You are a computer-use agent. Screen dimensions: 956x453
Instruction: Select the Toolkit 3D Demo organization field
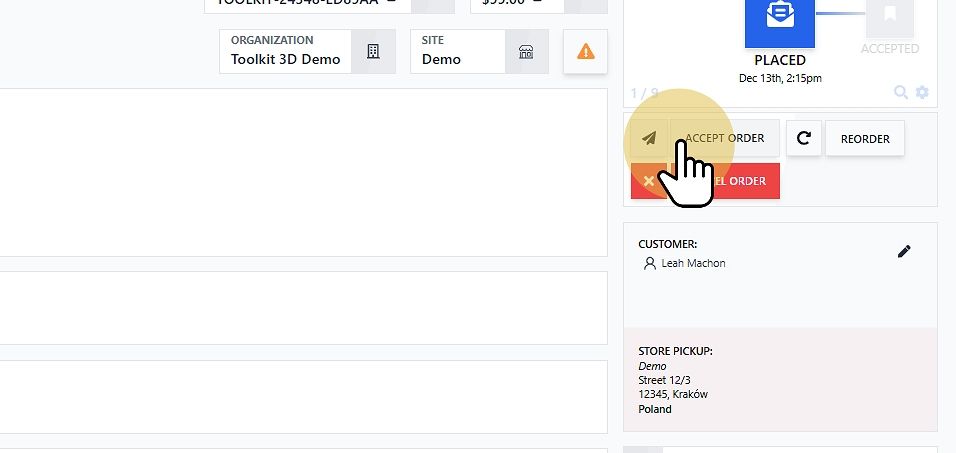click(285, 51)
